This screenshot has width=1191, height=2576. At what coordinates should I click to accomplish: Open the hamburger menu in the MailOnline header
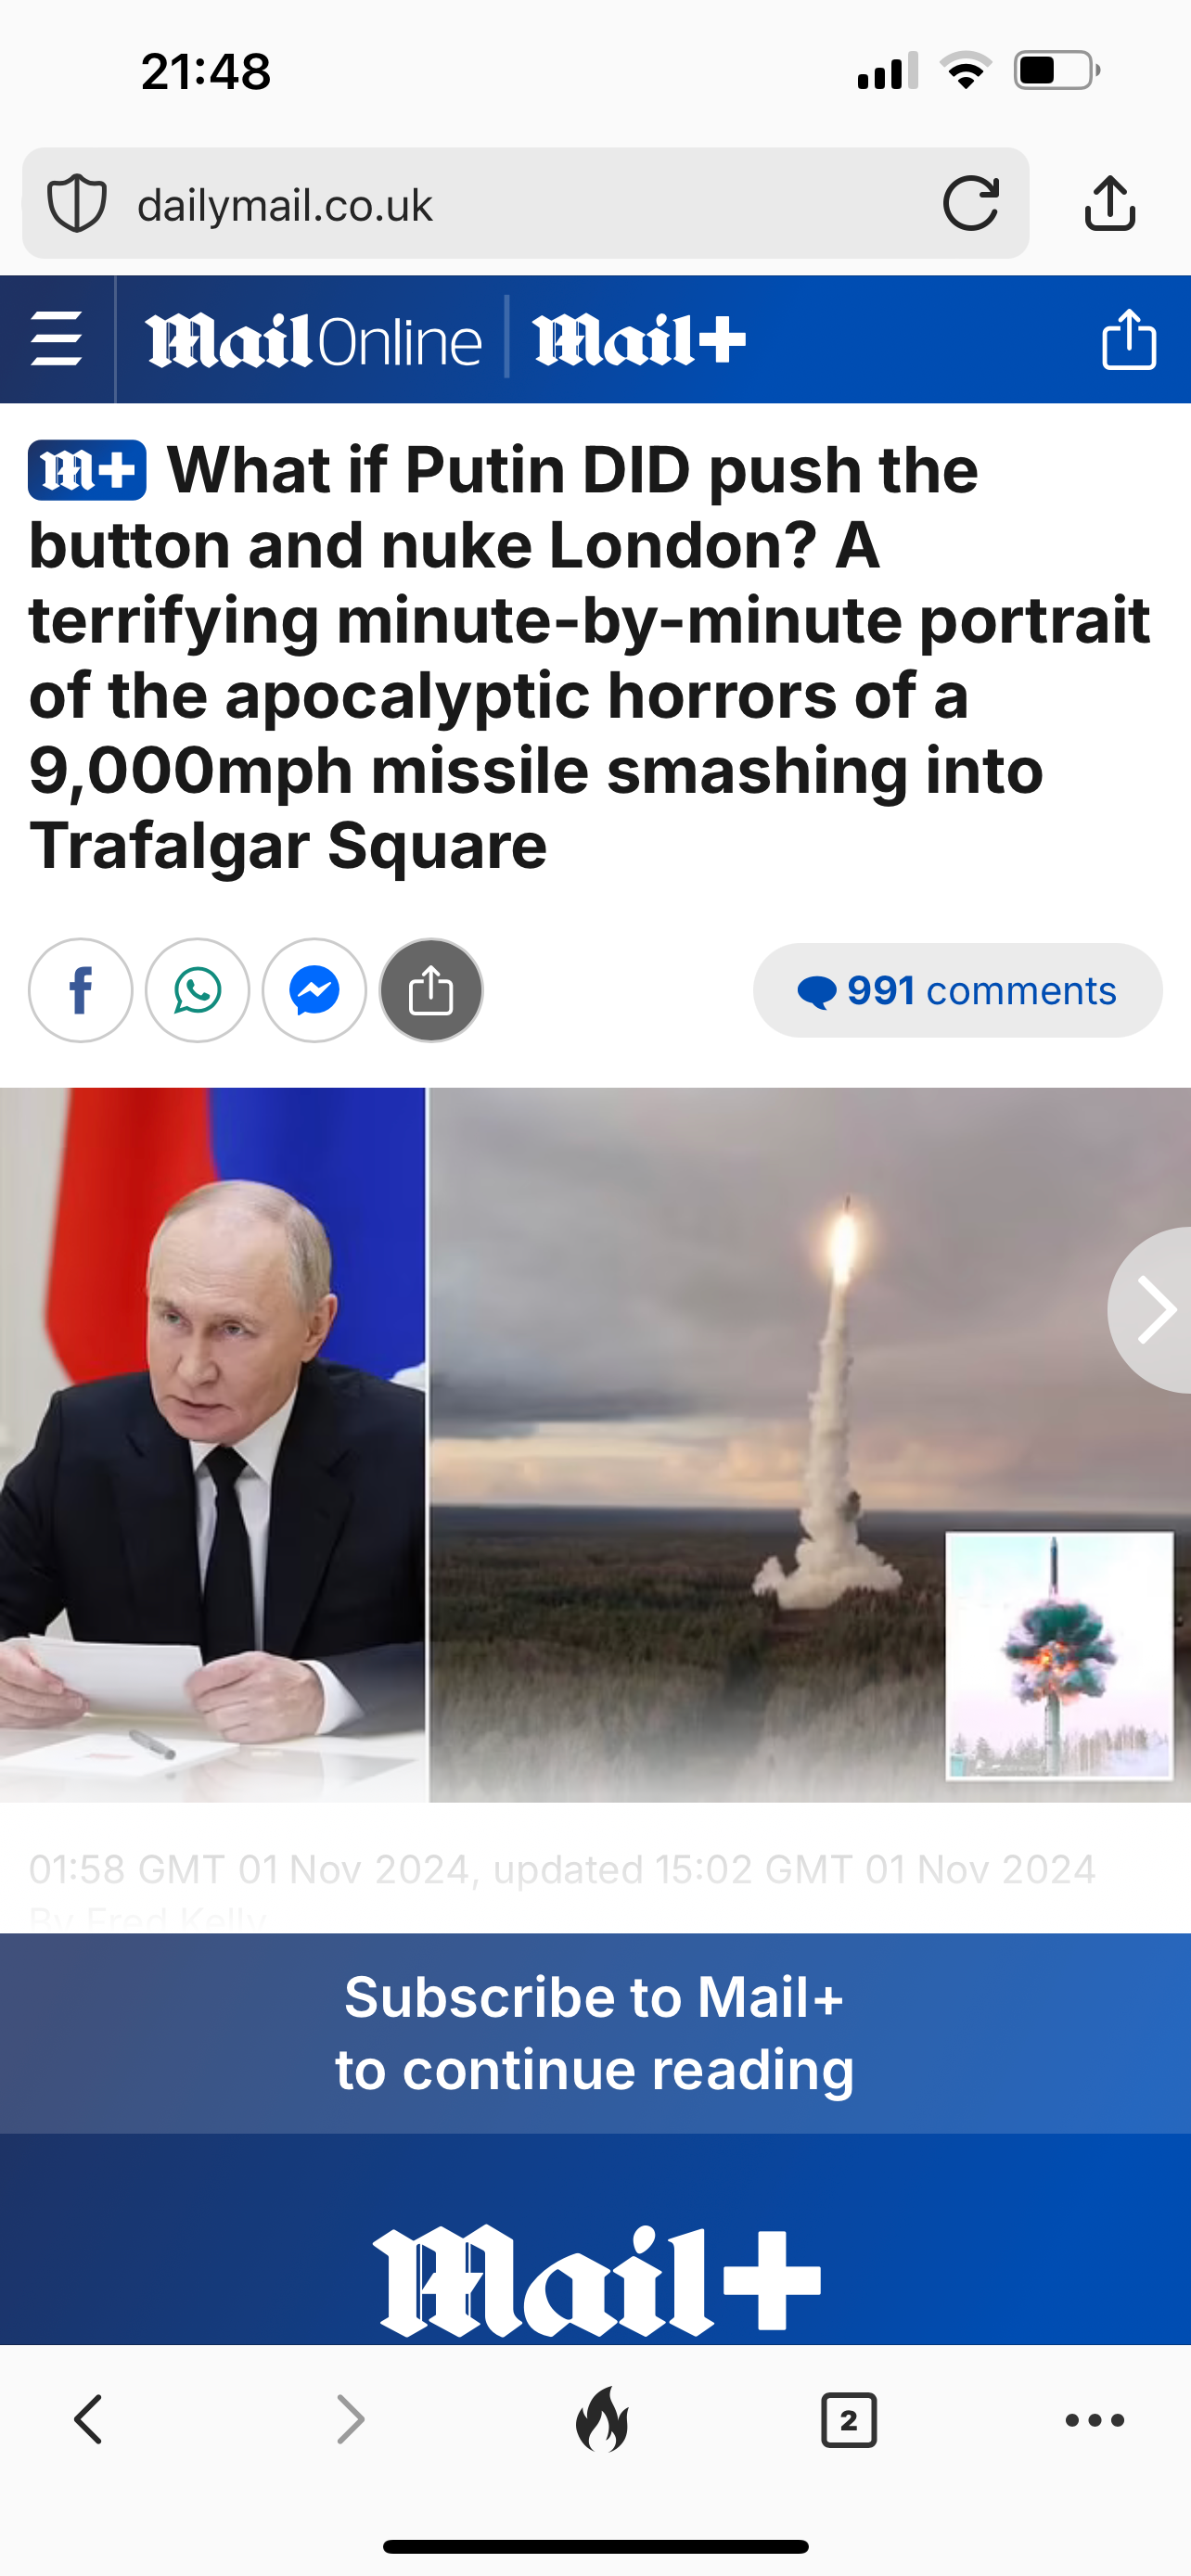57,340
